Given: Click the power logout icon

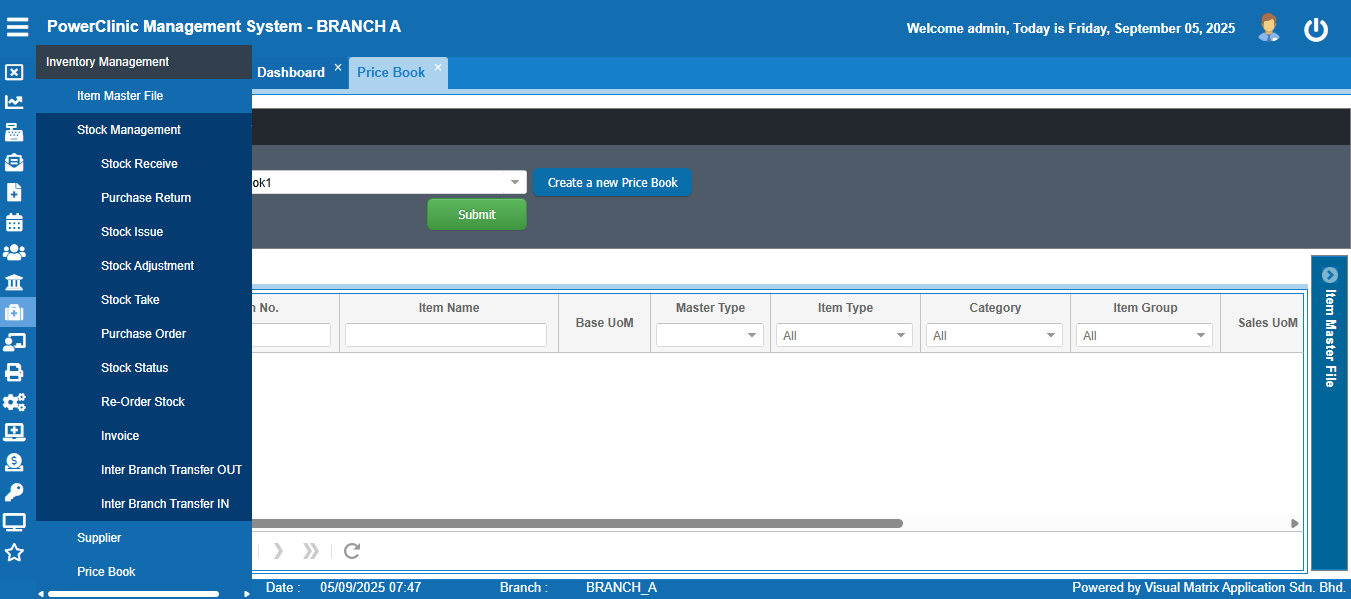Looking at the screenshot, I should [x=1315, y=30].
